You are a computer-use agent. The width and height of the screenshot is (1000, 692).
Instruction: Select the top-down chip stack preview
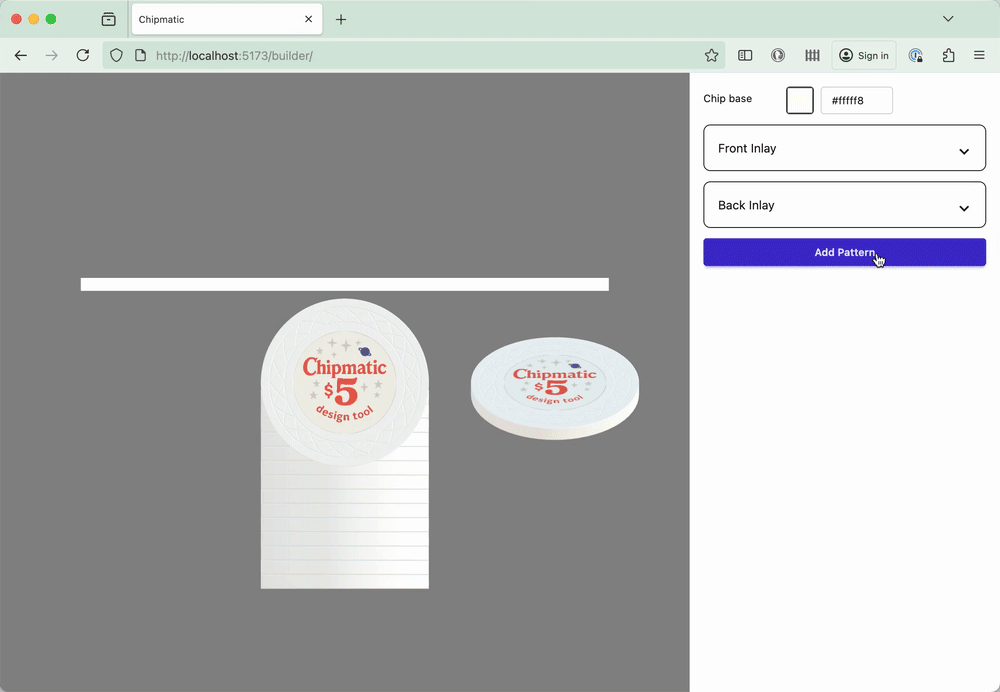[344, 443]
